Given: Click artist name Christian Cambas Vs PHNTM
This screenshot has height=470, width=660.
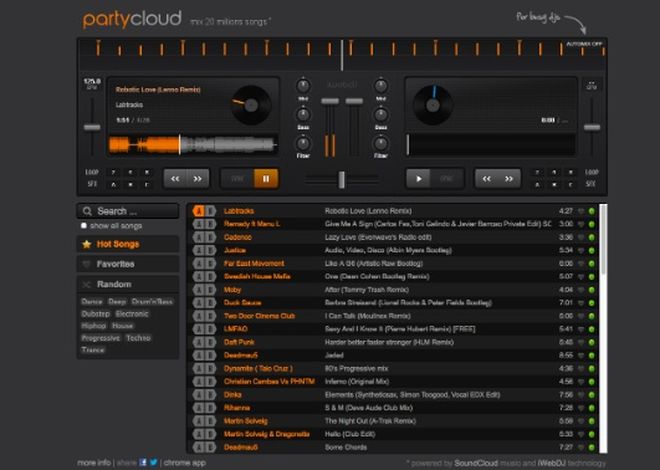Looking at the screenshot, I should [x=269, y=382].
